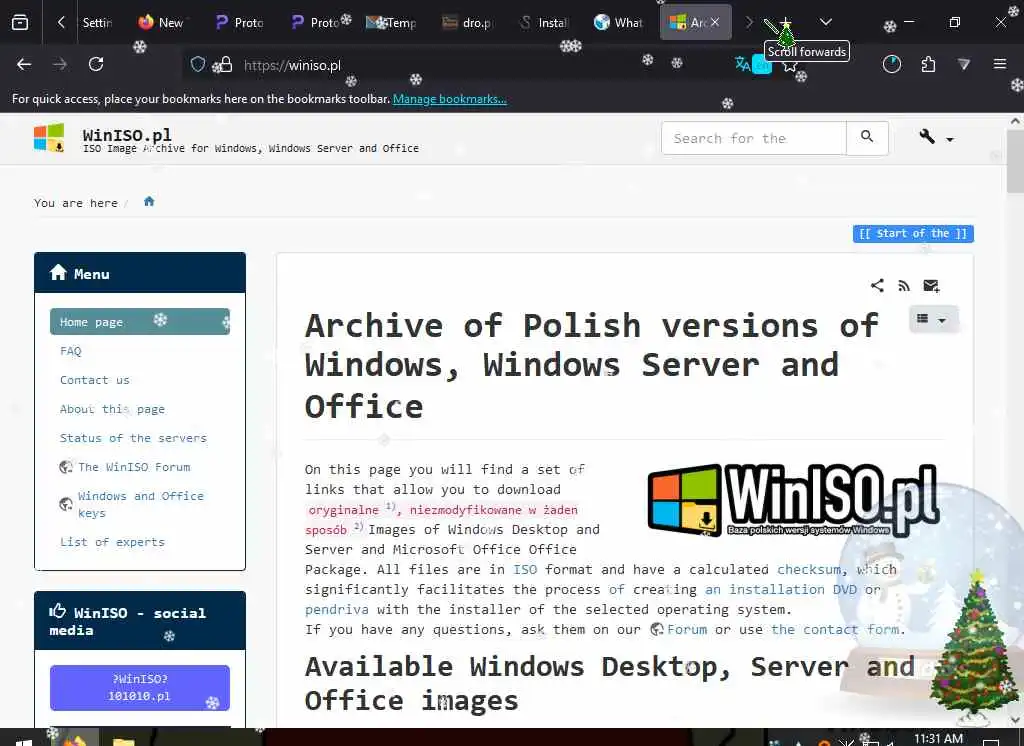Click the Menu panel header
This screenshot has height=746, width=1024.
coord(140,273)
